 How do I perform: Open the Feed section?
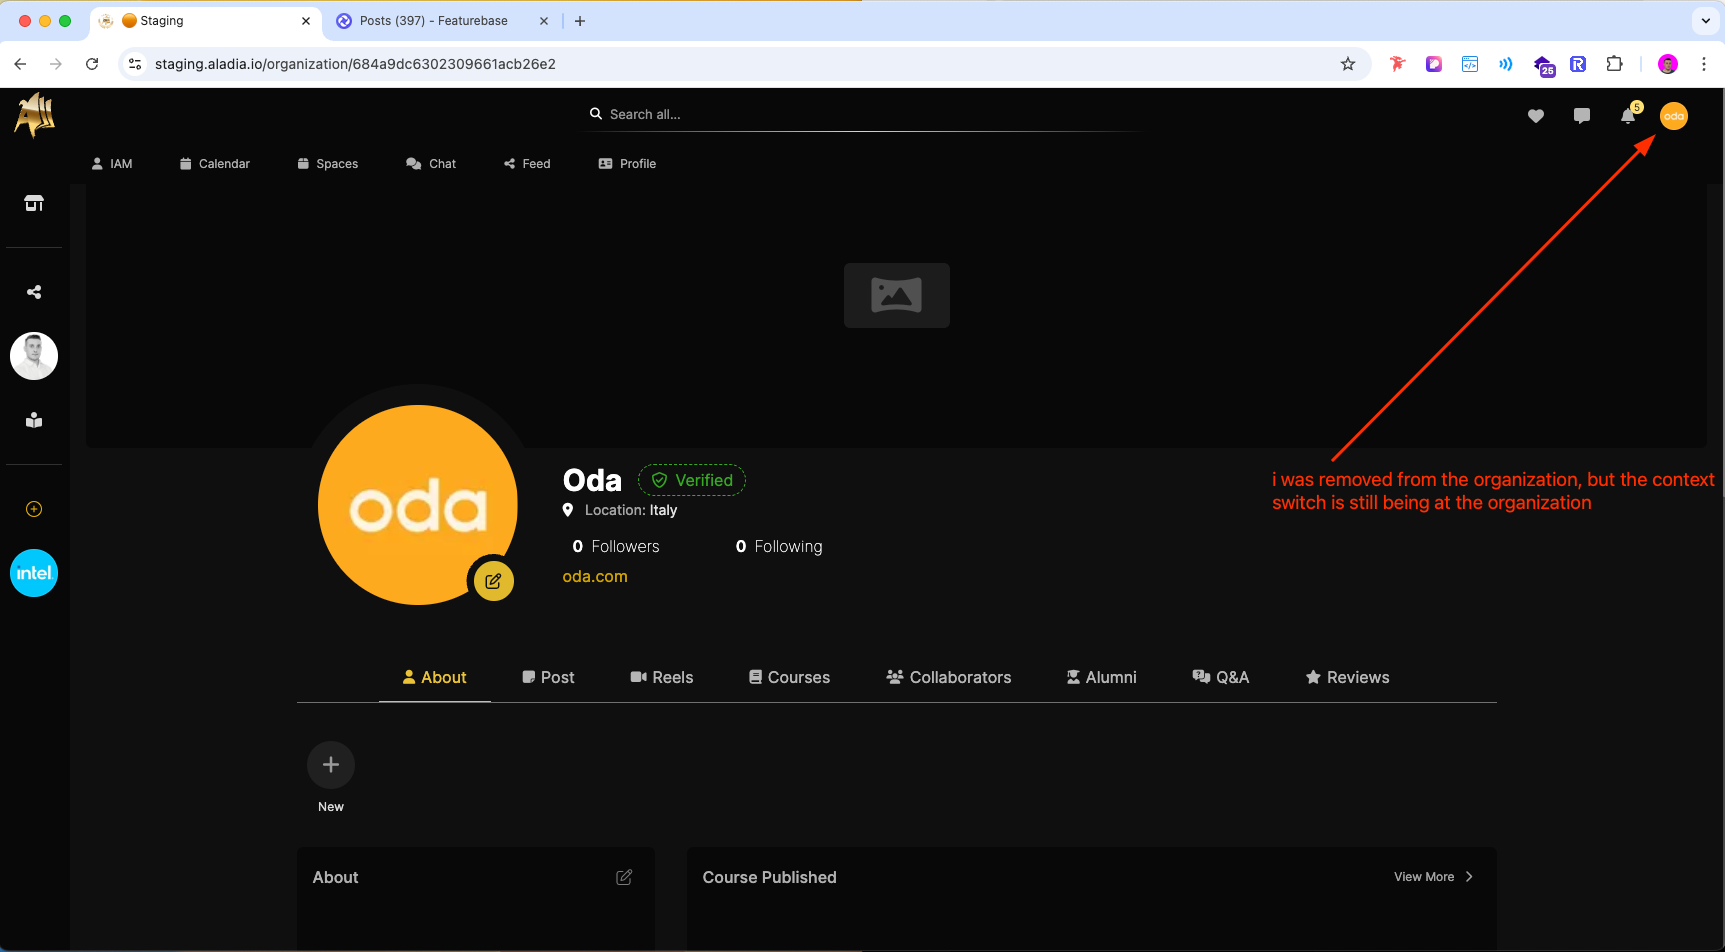click(527, 164)
